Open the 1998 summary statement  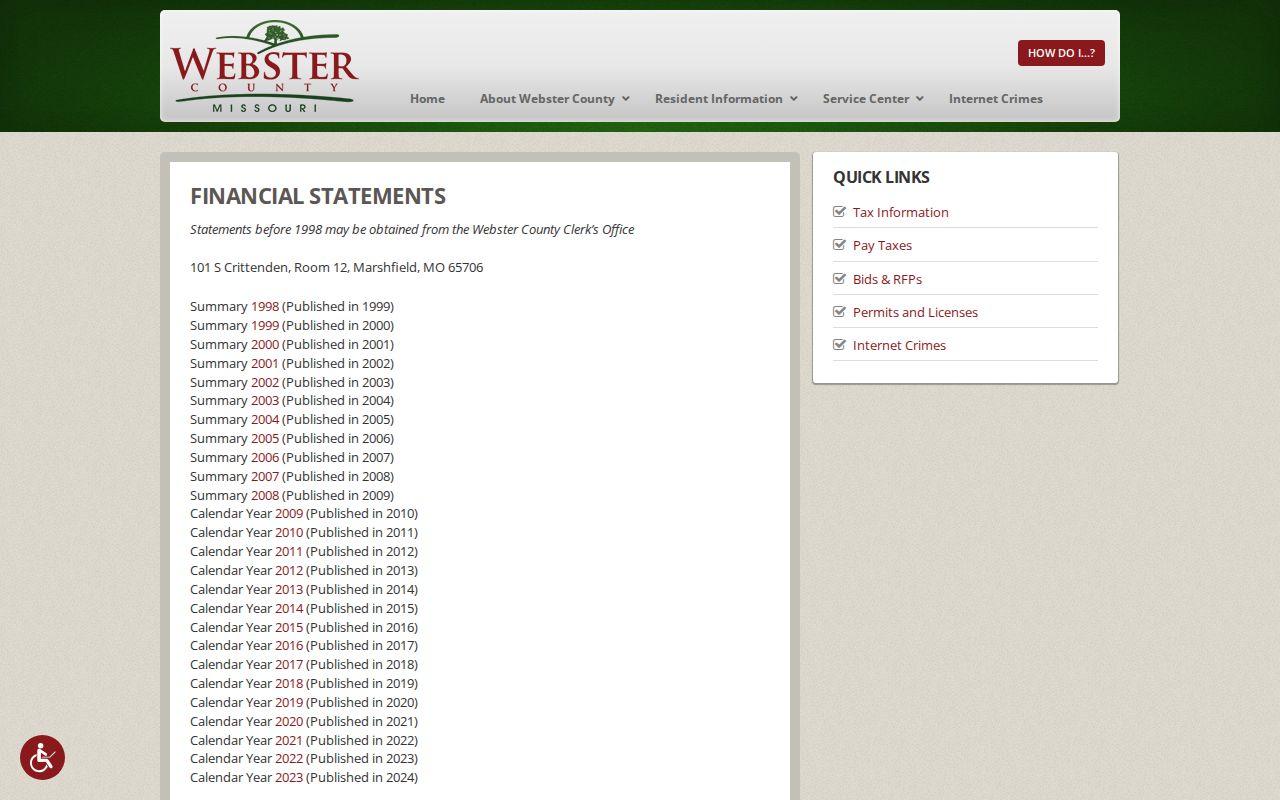point(265,306)
